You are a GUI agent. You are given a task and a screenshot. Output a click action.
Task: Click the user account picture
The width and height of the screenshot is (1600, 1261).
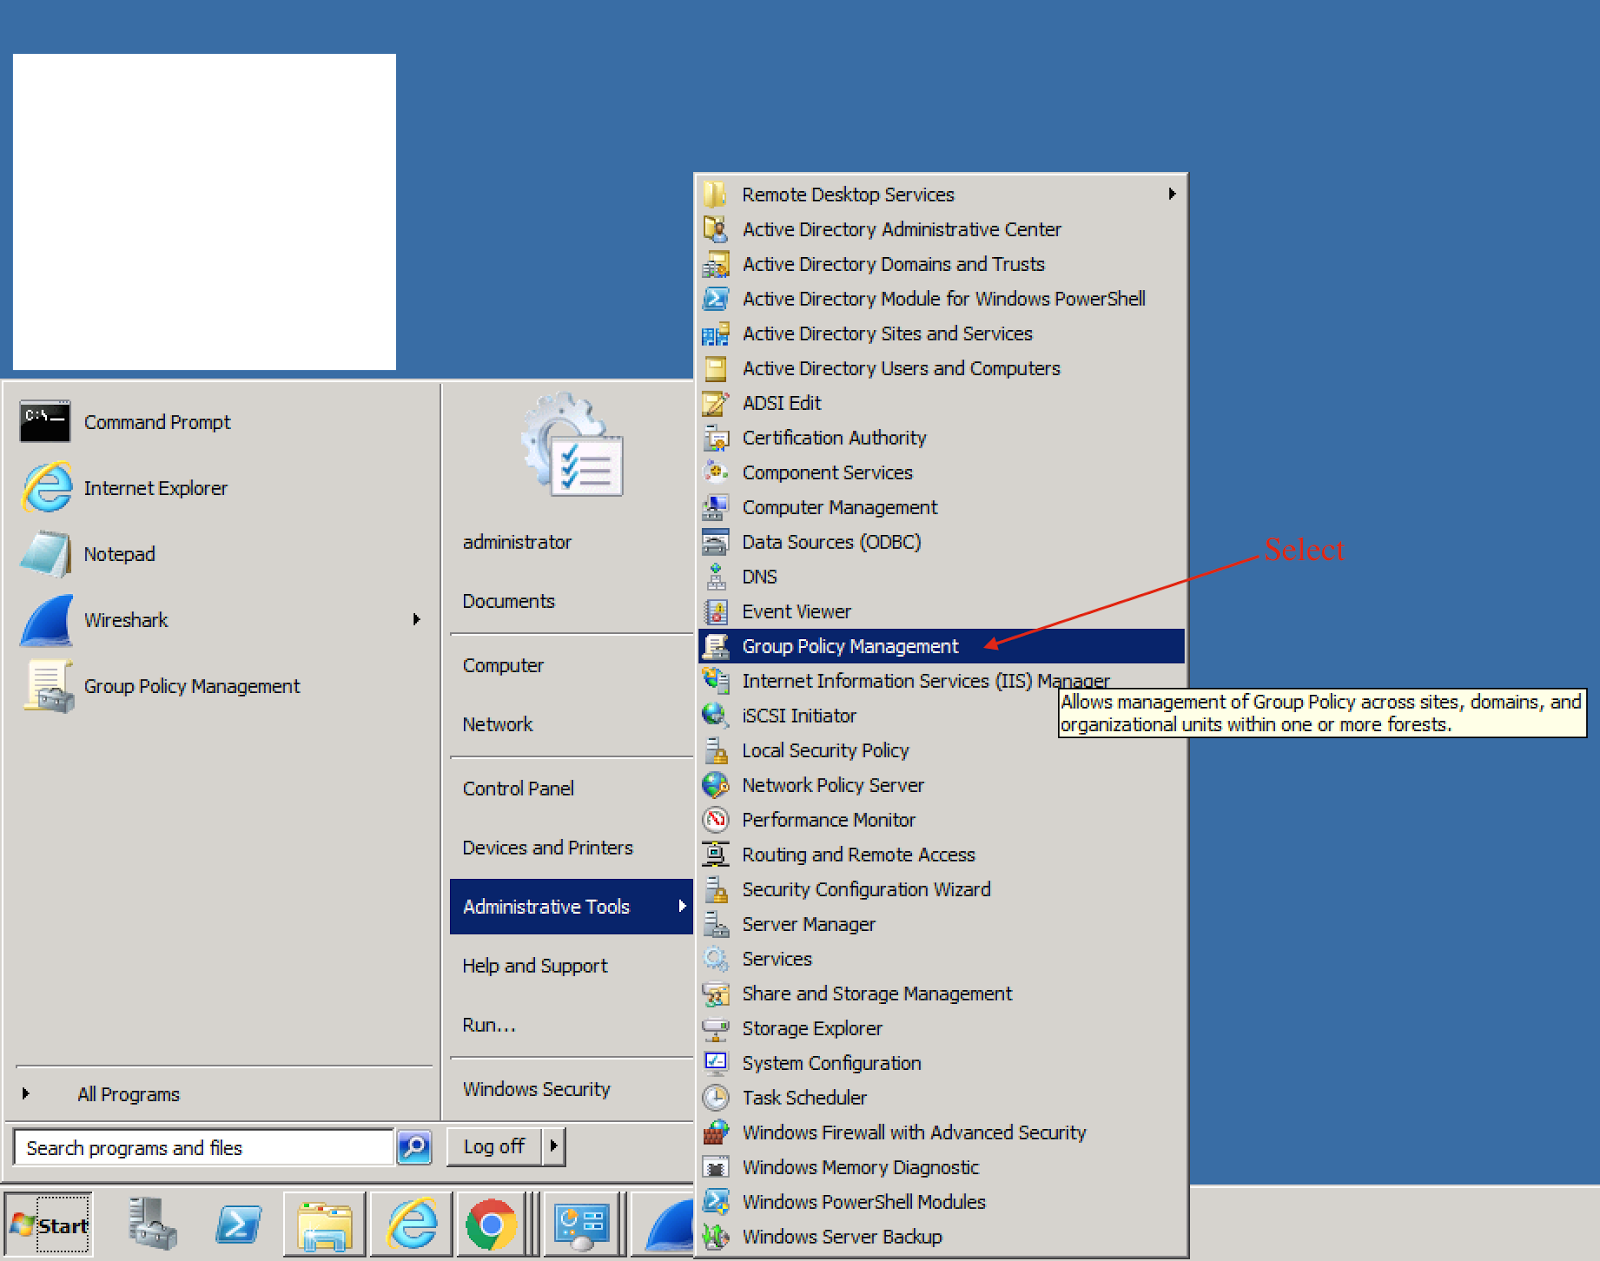(x=572, y=444)
